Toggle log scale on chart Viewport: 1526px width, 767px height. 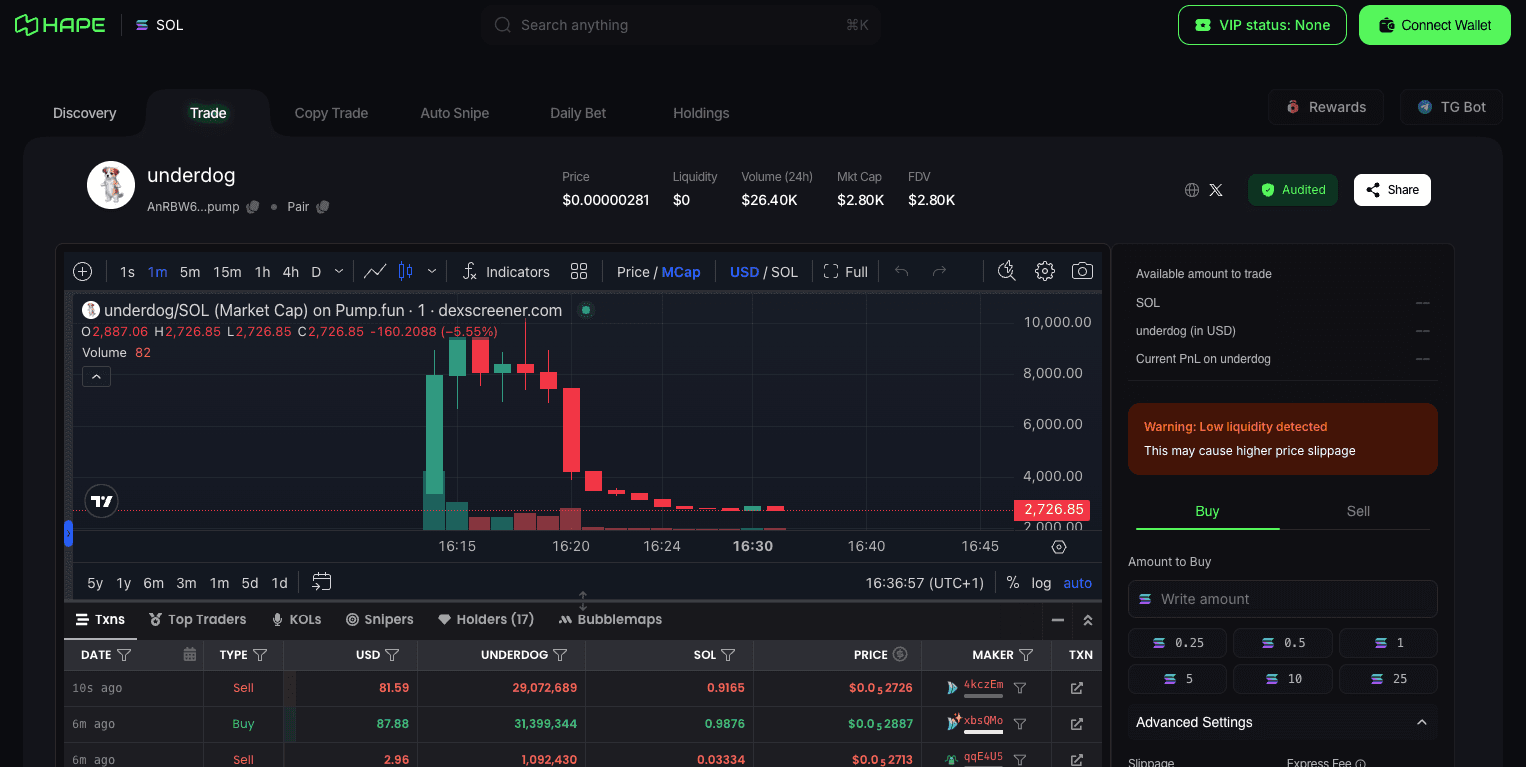1041,583
